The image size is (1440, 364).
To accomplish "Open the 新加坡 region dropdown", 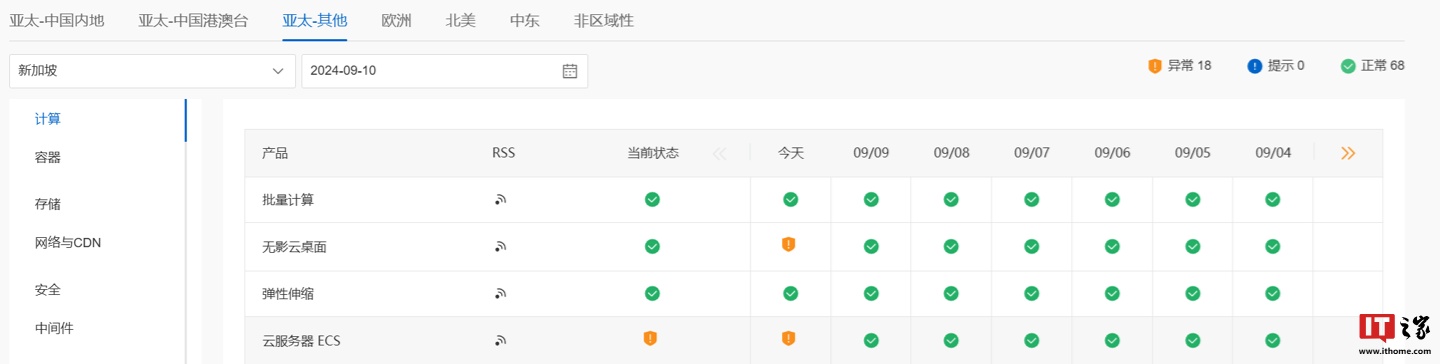I will 152,71.
